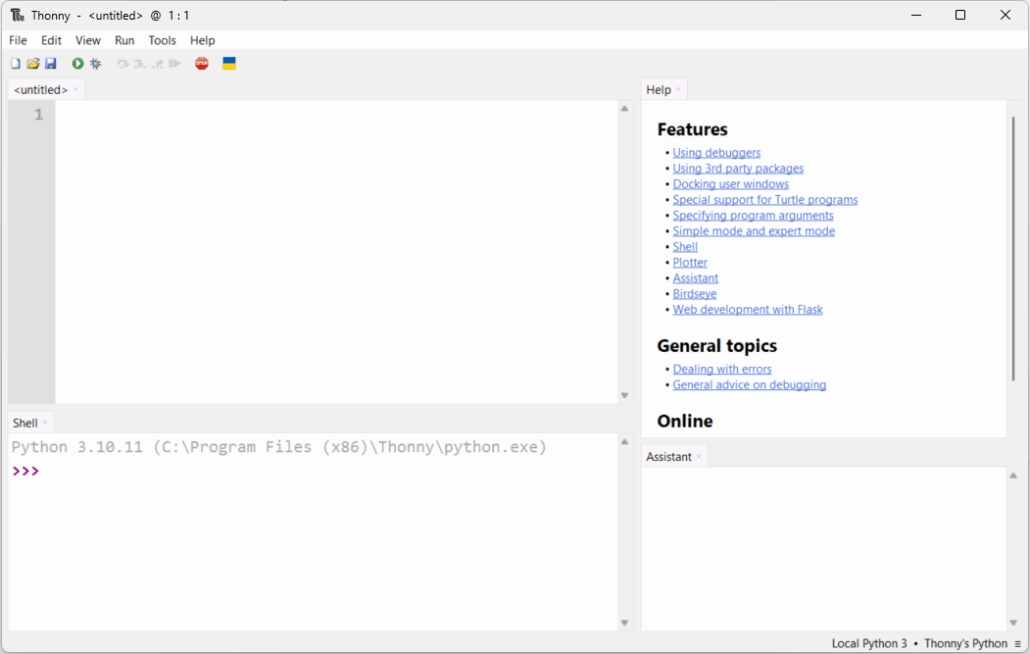Open the Run menu
Screen dimensions: 1030x654
(x=124, y=40)
